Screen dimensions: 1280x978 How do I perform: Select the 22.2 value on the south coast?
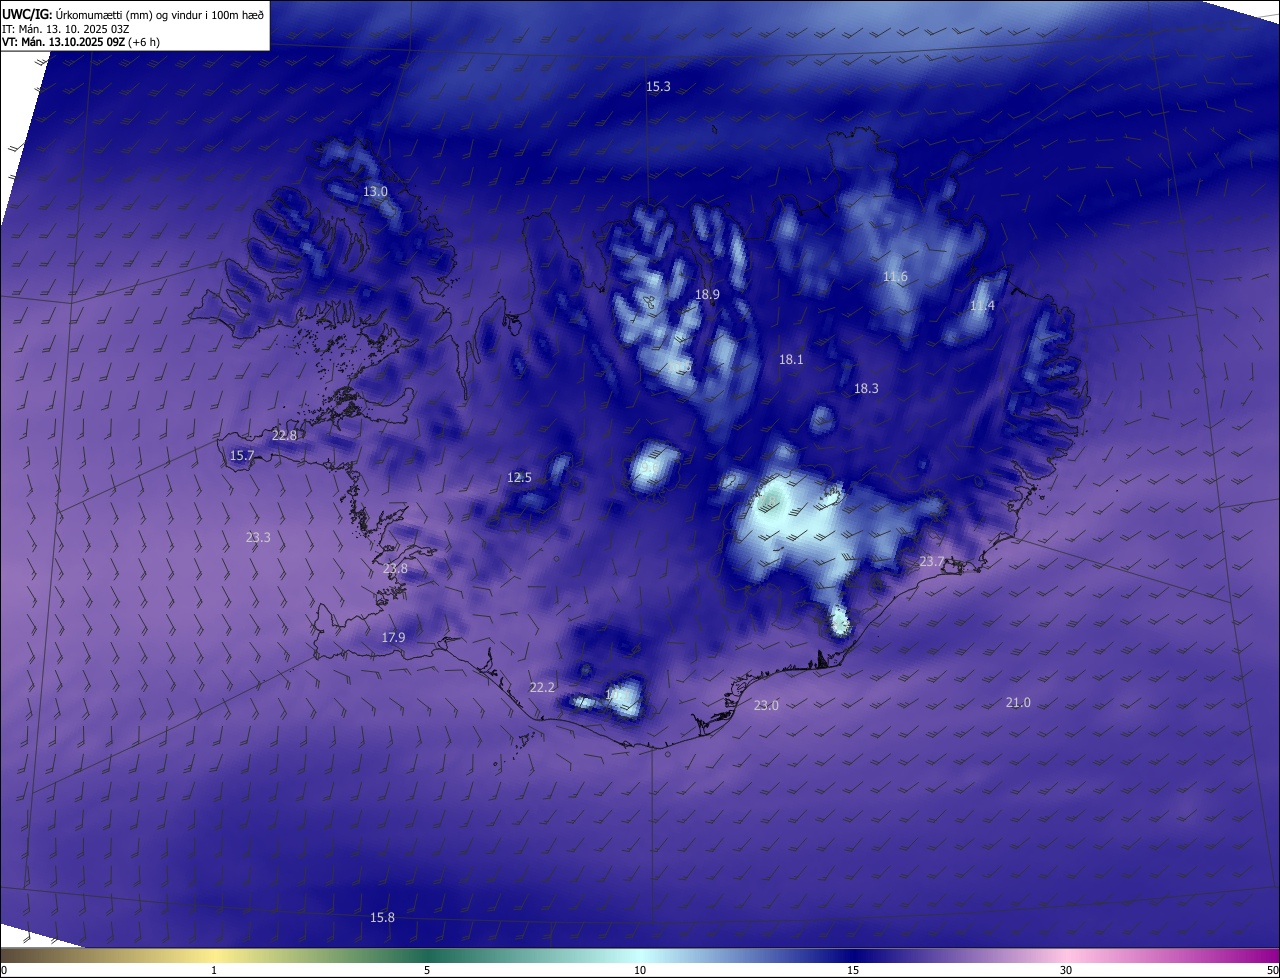click(542, 688)
